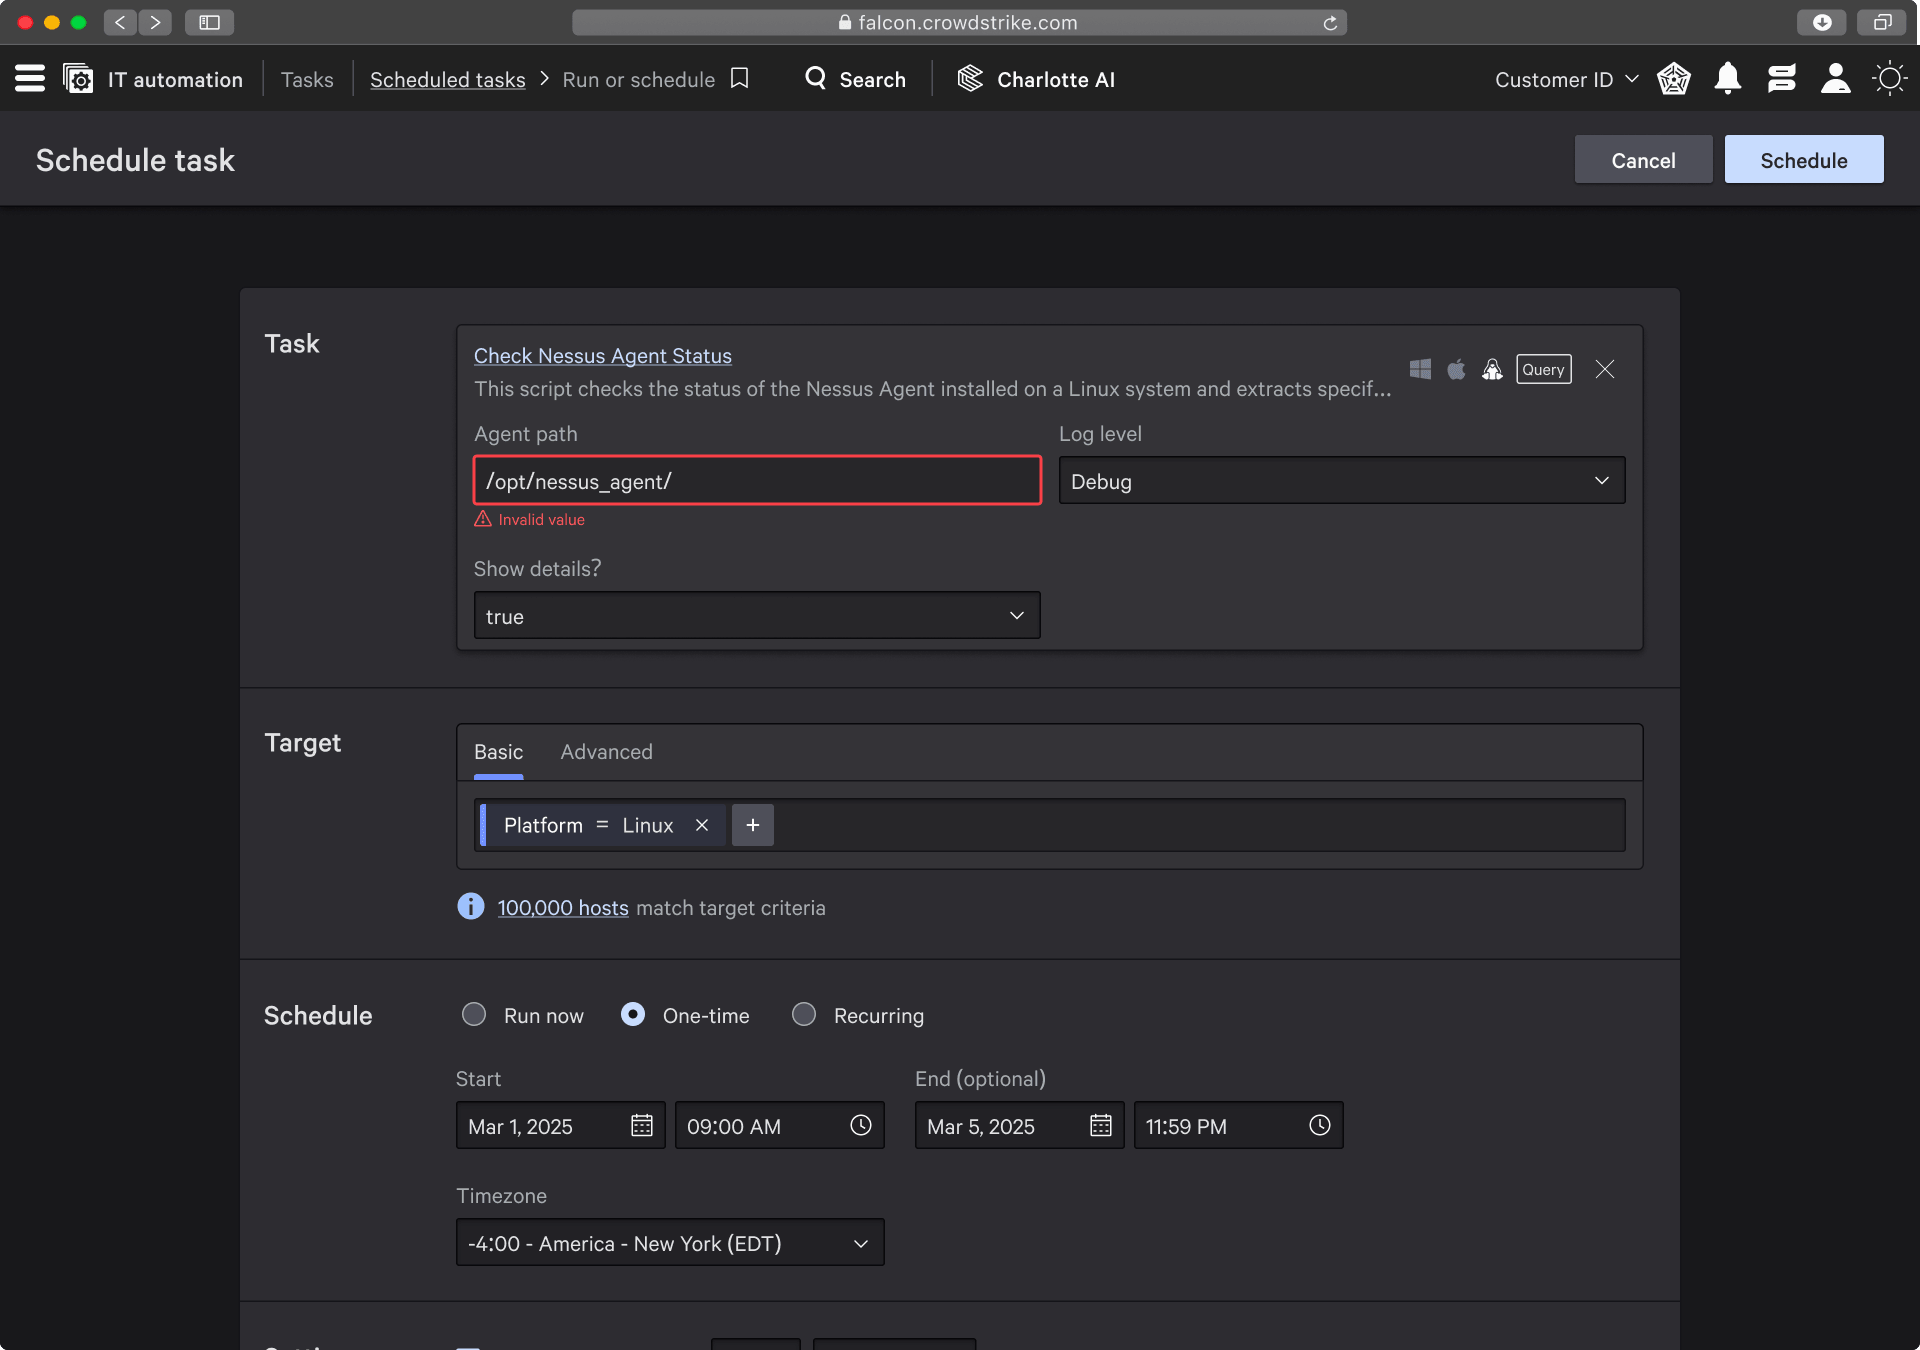Click the 11:59 PM end time field
The width and height of the screenshot is (1920, 1350).
(x=1239, y=1126)
